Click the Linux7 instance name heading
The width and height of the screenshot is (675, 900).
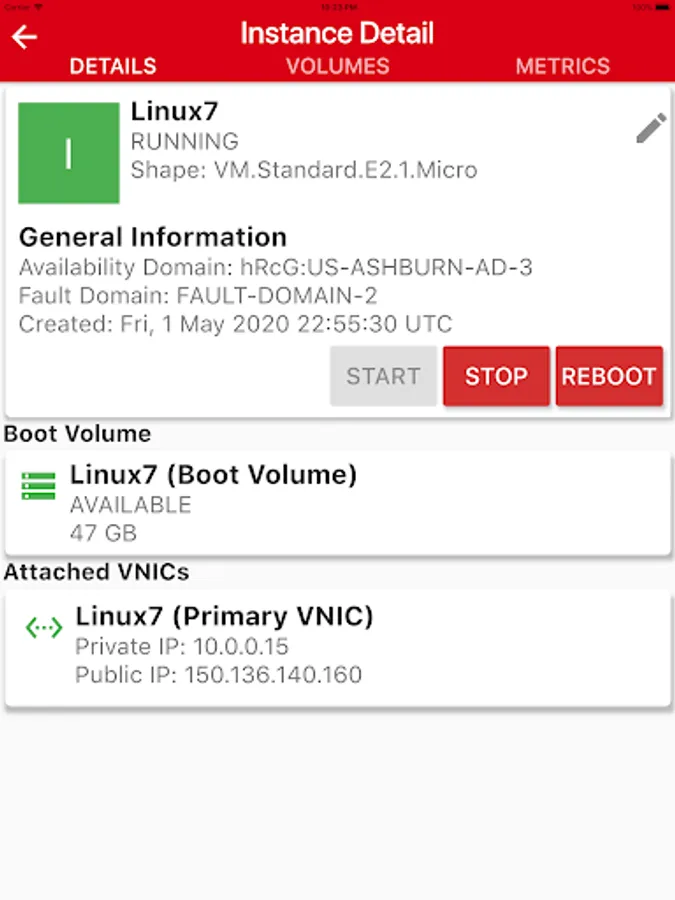174,112
